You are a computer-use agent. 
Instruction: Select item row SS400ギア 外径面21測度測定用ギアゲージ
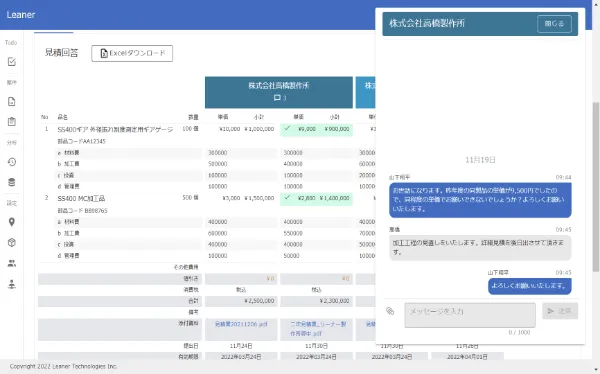click(115, 129)
